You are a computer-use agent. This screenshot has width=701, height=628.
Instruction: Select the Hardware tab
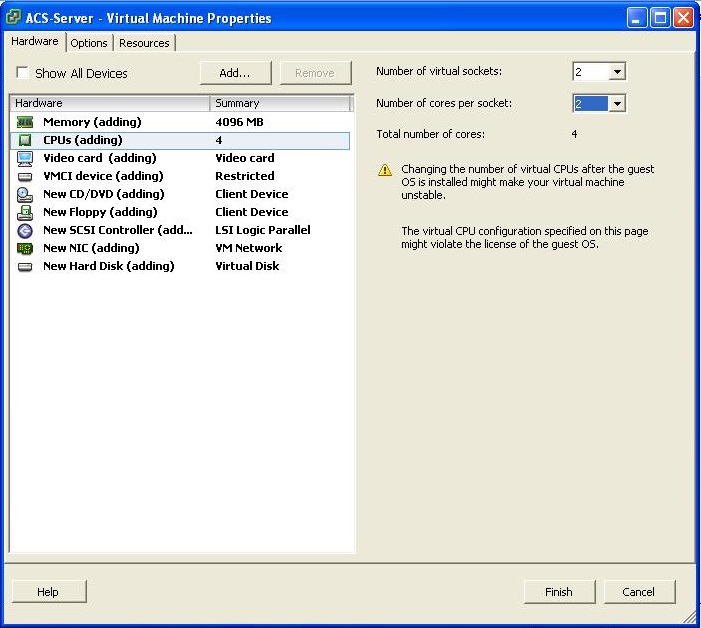click(x=35, y=42)
